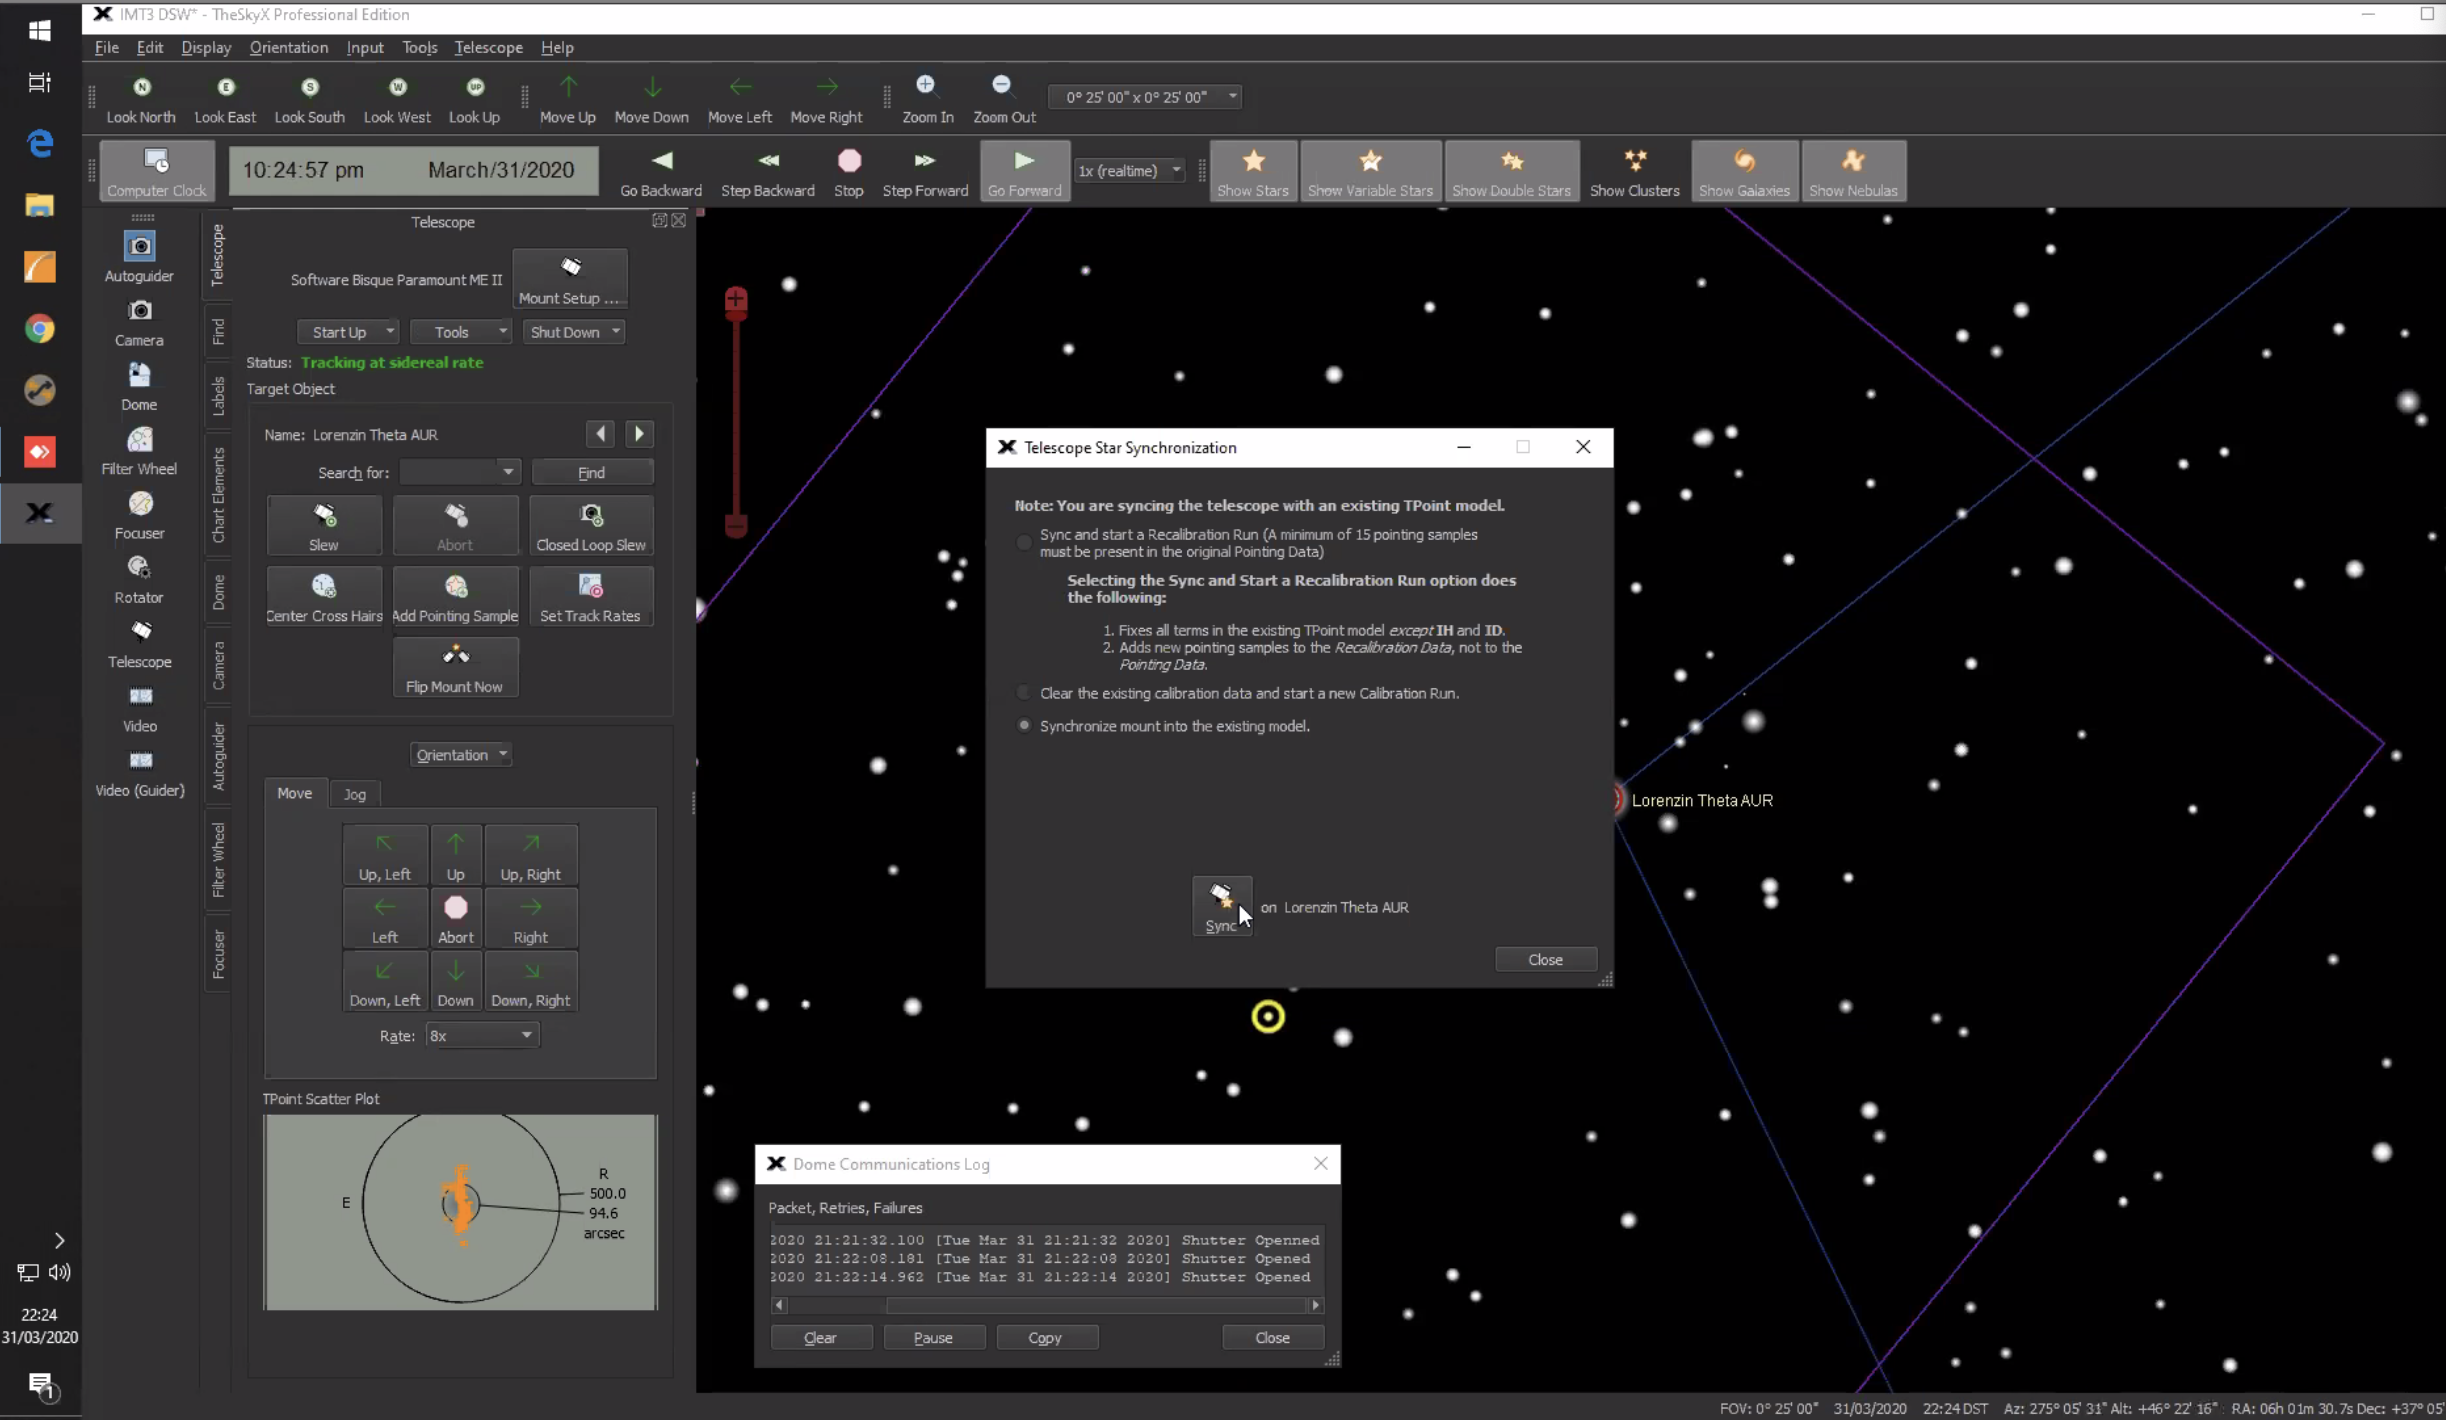Click the Flip Mount Now icon

(x=456, y=666)
